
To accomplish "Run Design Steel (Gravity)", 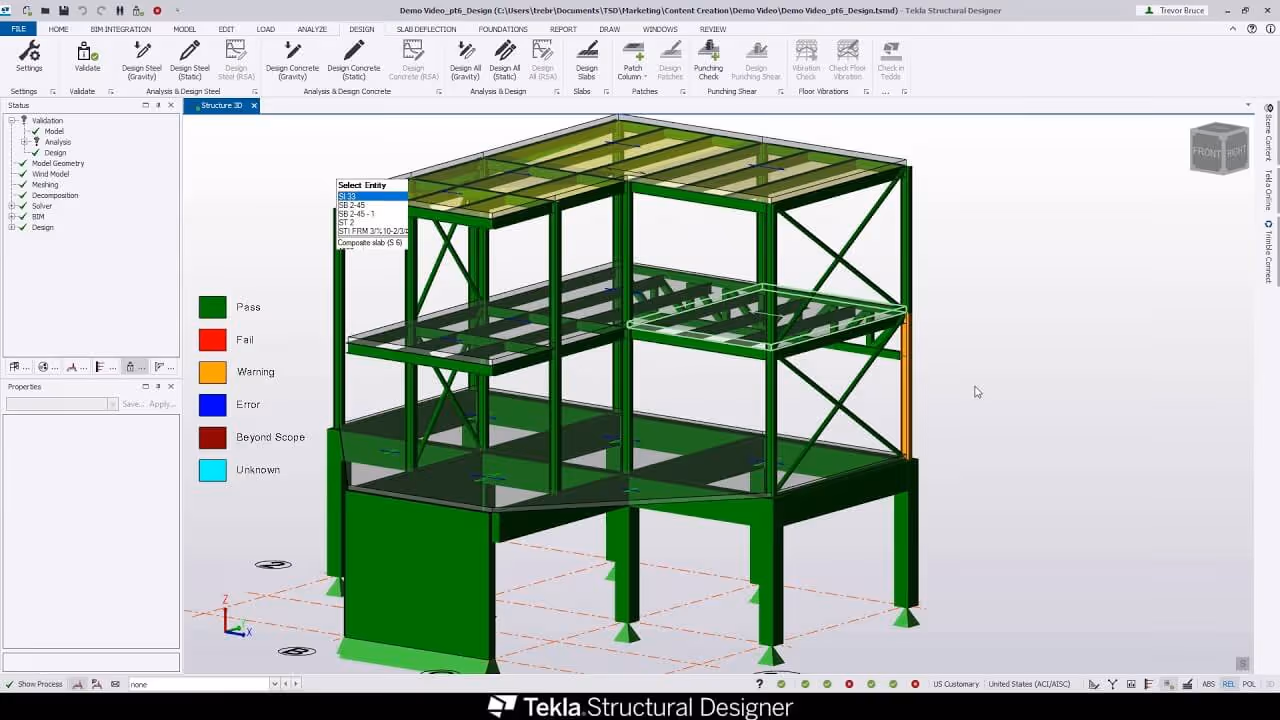I will click(141, 60).
